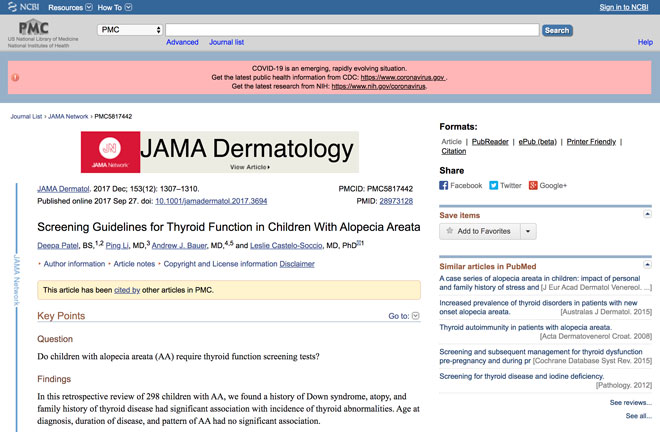Viewport: 660px width, 432px height.
Task: Expand Article notes
Action: click(134, 264)
